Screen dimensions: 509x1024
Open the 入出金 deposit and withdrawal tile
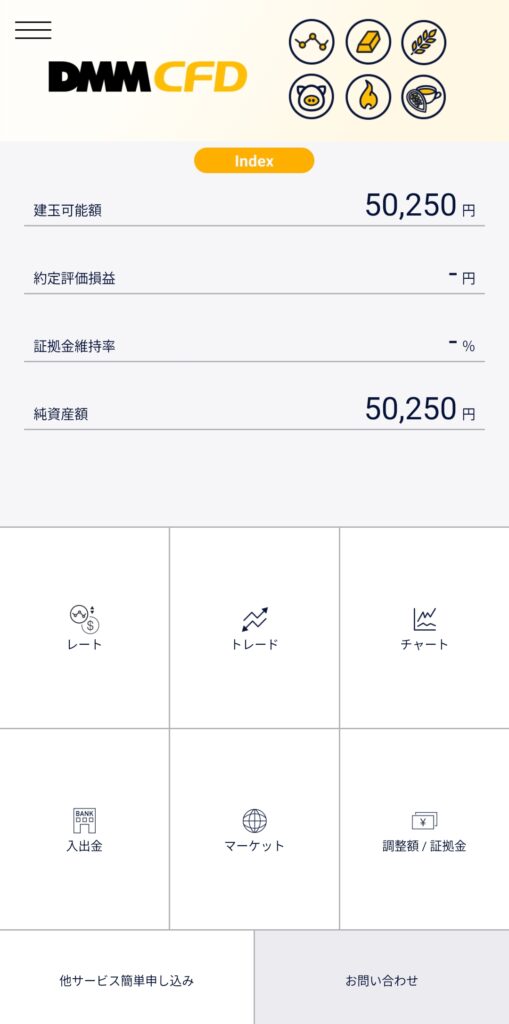[x=84, y=829]
